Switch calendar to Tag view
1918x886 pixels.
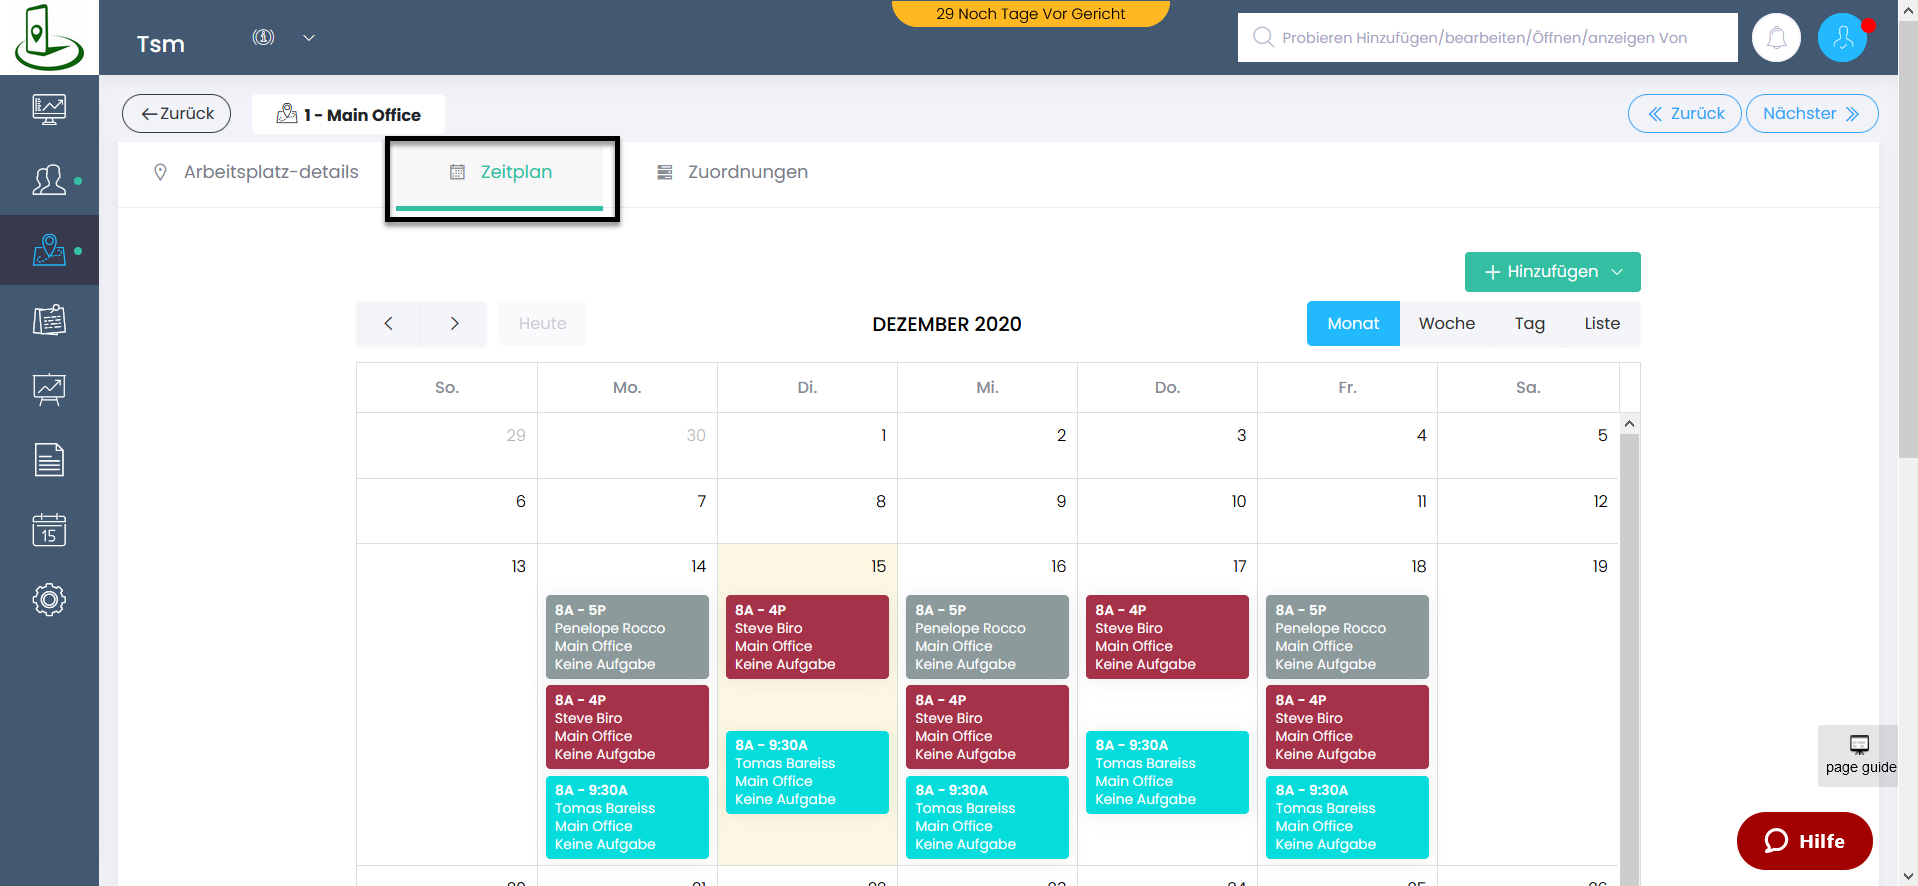[1529, 324]
